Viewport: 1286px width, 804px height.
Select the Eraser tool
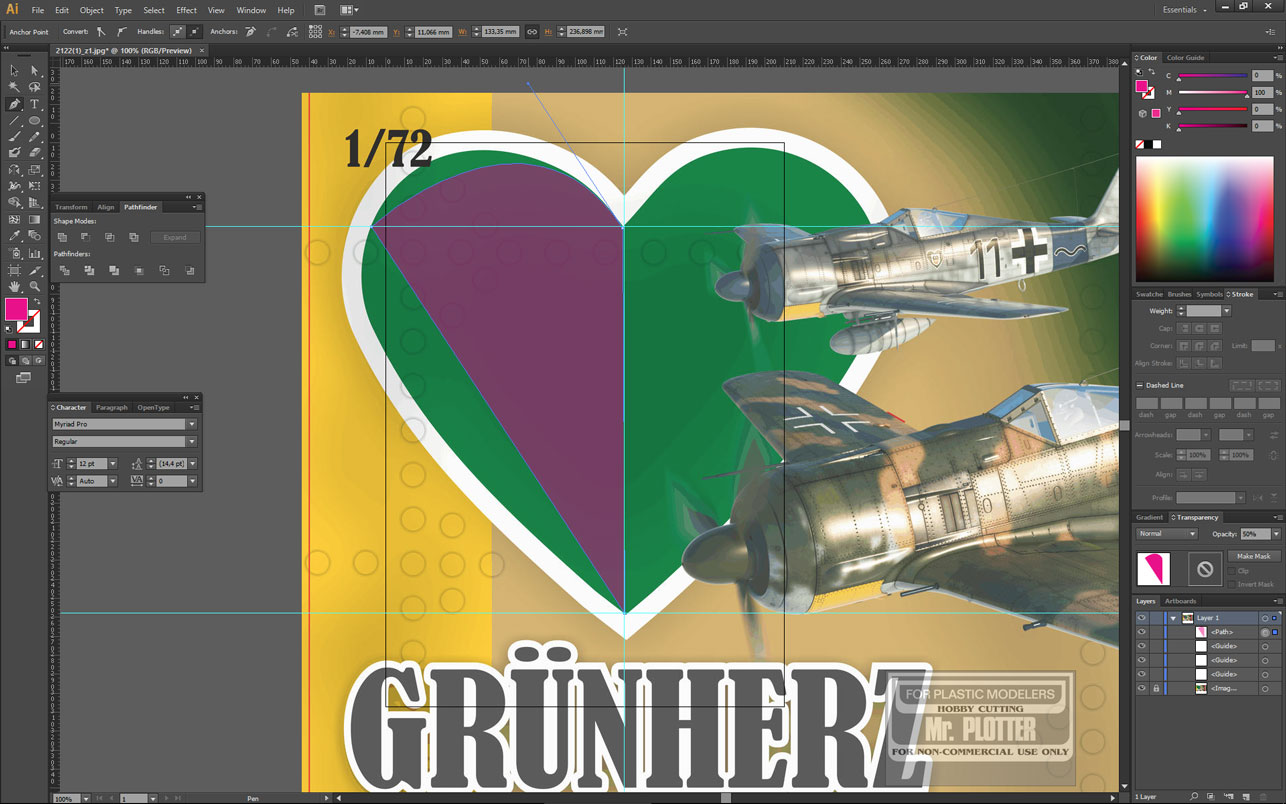tap(34, 153)
